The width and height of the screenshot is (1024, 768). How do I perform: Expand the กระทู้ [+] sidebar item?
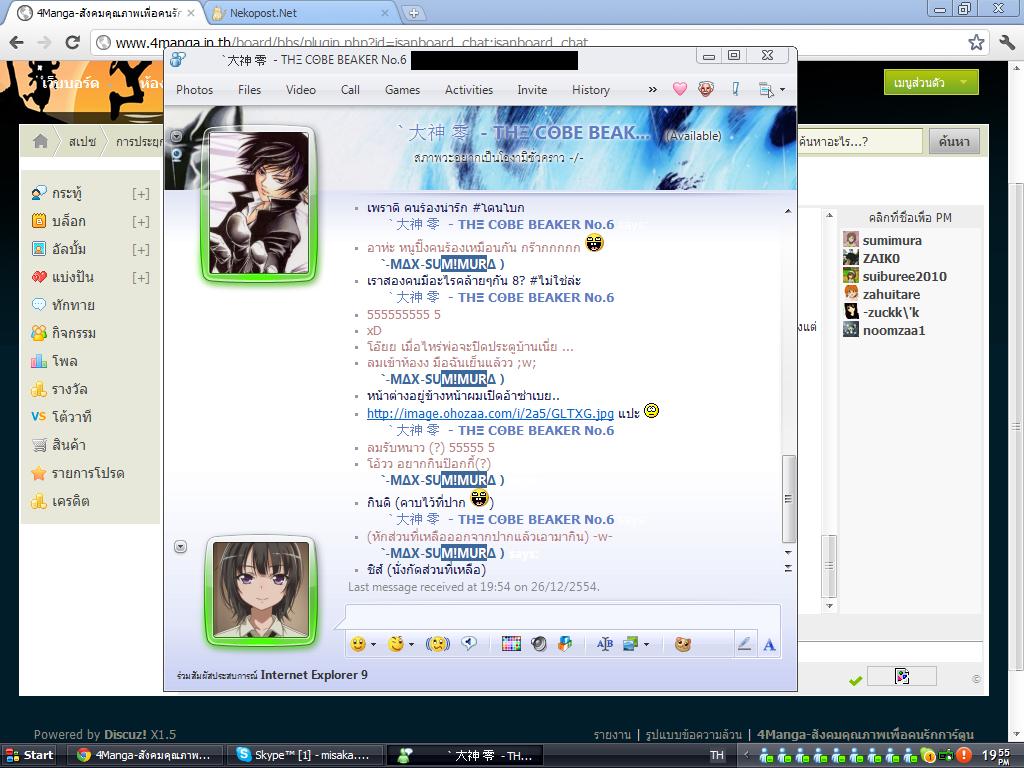pos(140,193)
